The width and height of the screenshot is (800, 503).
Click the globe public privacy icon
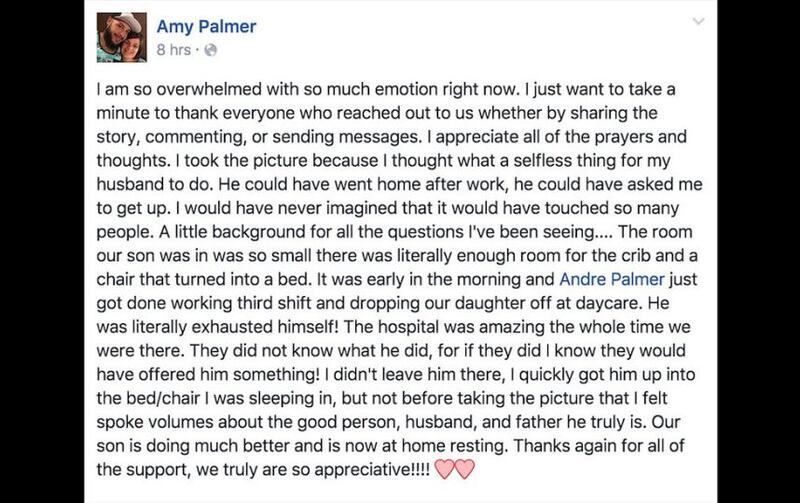pos(211,50)
